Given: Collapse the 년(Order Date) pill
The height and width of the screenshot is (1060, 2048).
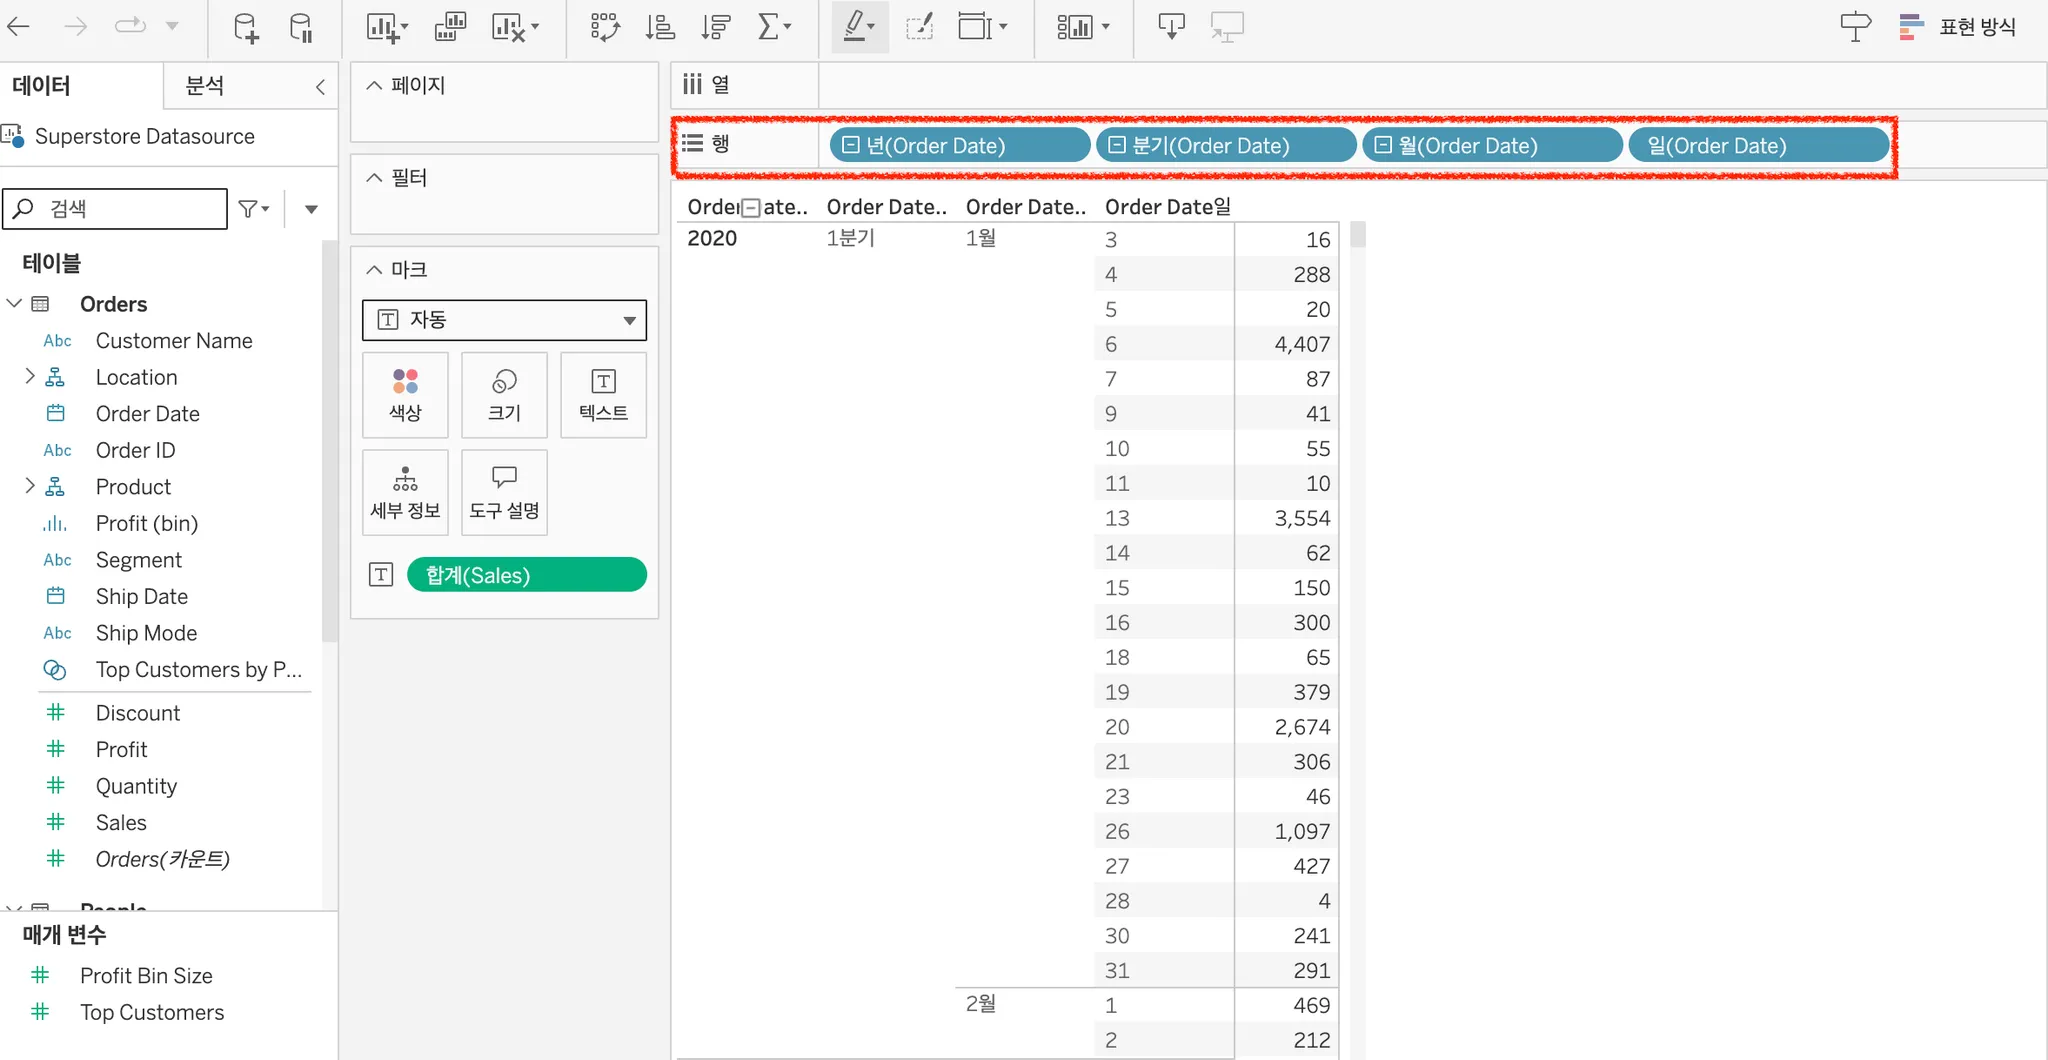Looking at the screenshot, I should click(851, 145).
